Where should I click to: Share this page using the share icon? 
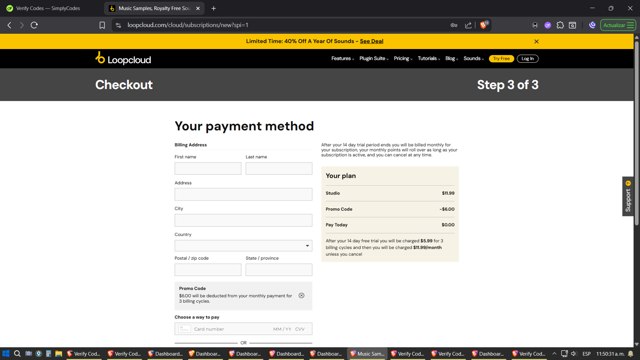(x=468, y=25)
